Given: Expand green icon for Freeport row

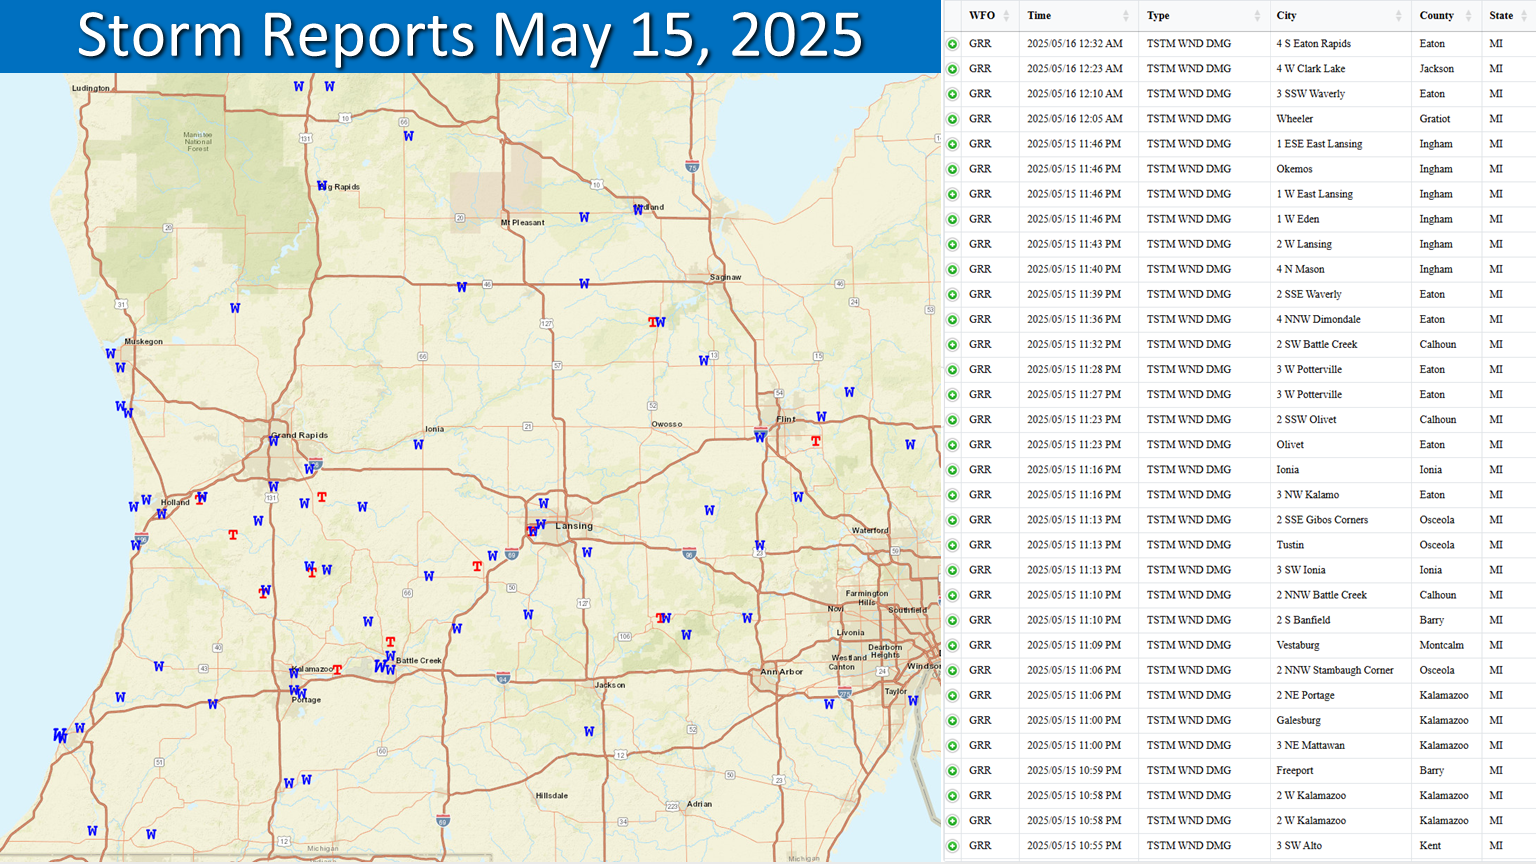Looking at the screenshot, I should click(952, 770).
